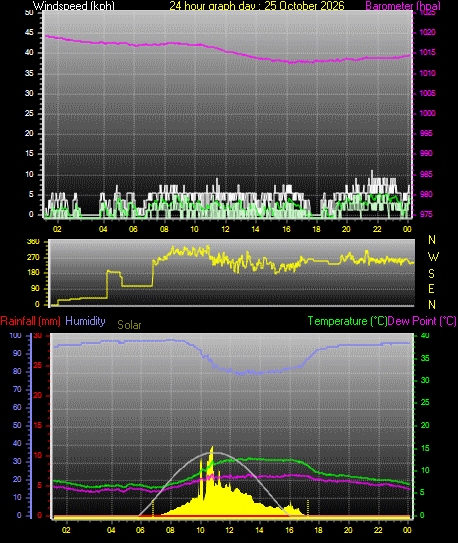This screenshot has width=458, height=543.
Task: Click hour label 18 under windspeed graph
Action: pos(316,229)
